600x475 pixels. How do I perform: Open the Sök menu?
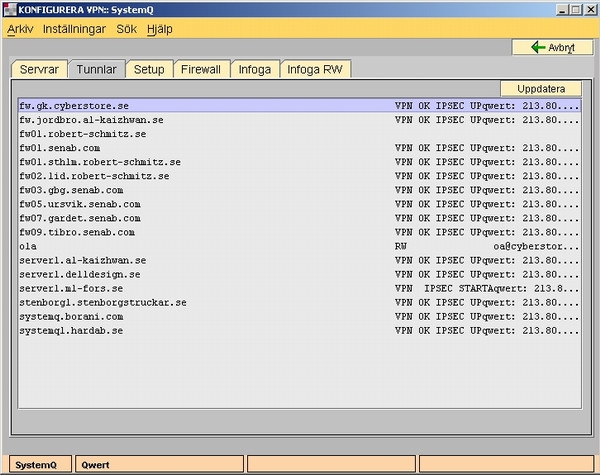tap(126, 29)
